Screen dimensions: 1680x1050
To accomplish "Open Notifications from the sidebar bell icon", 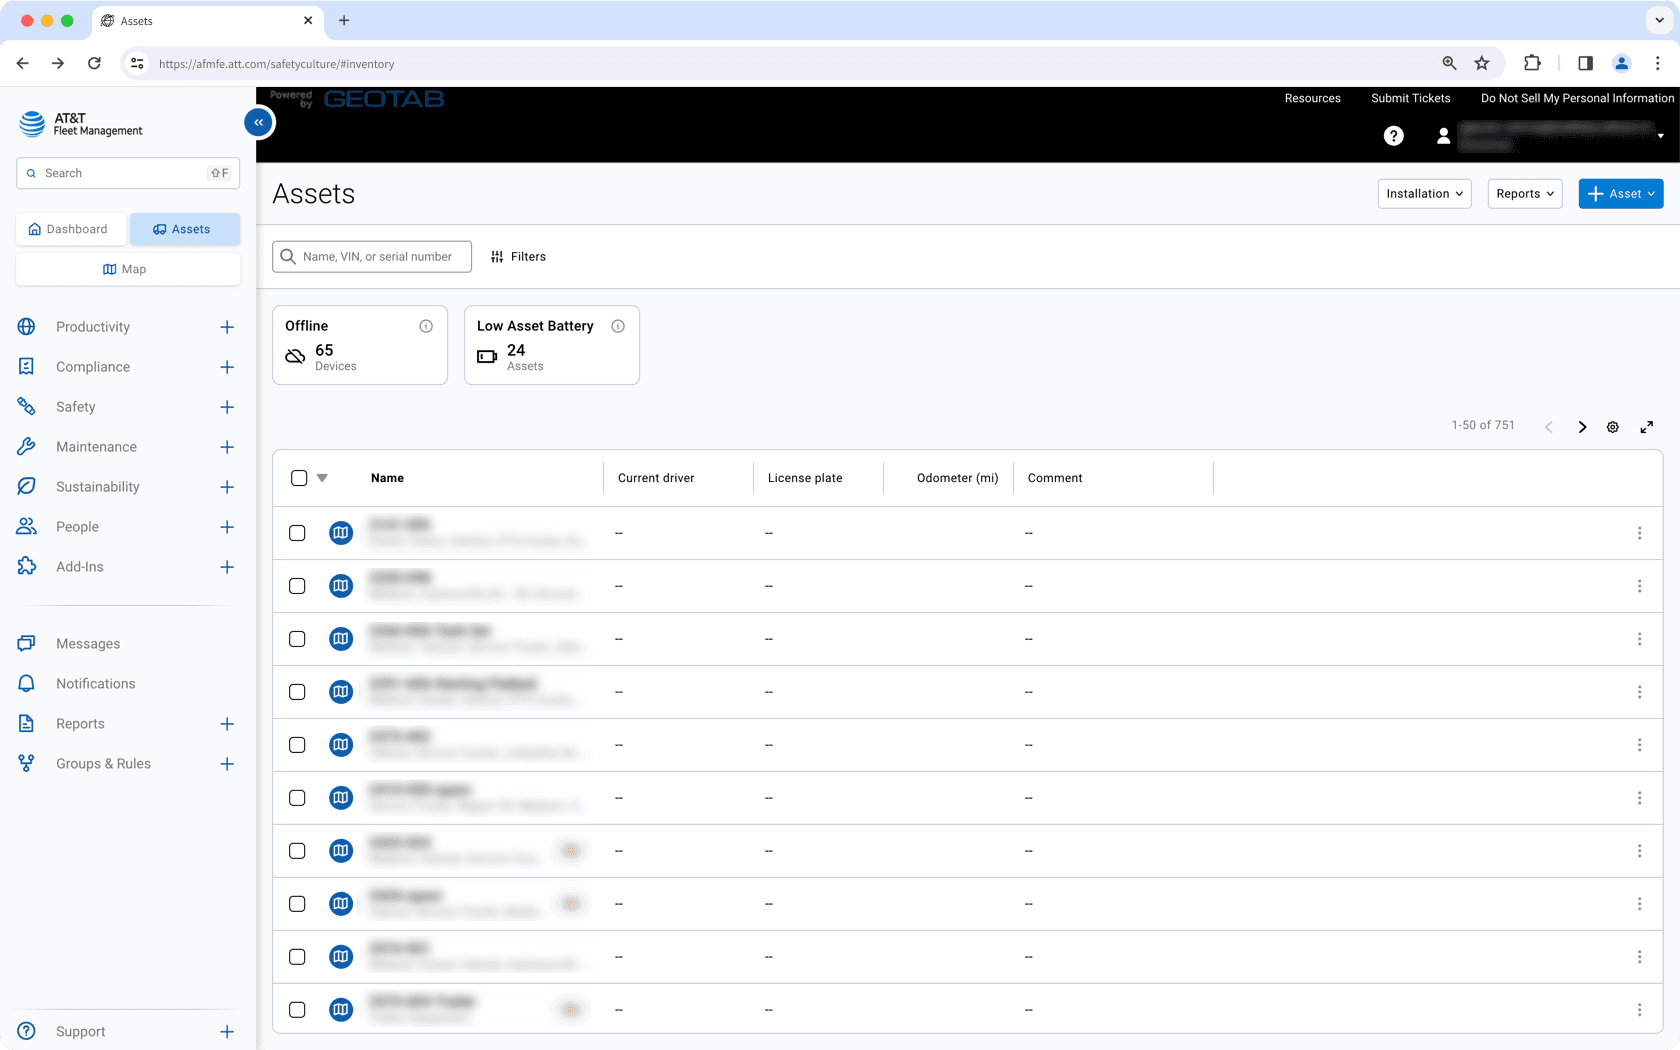I will 26,683.
